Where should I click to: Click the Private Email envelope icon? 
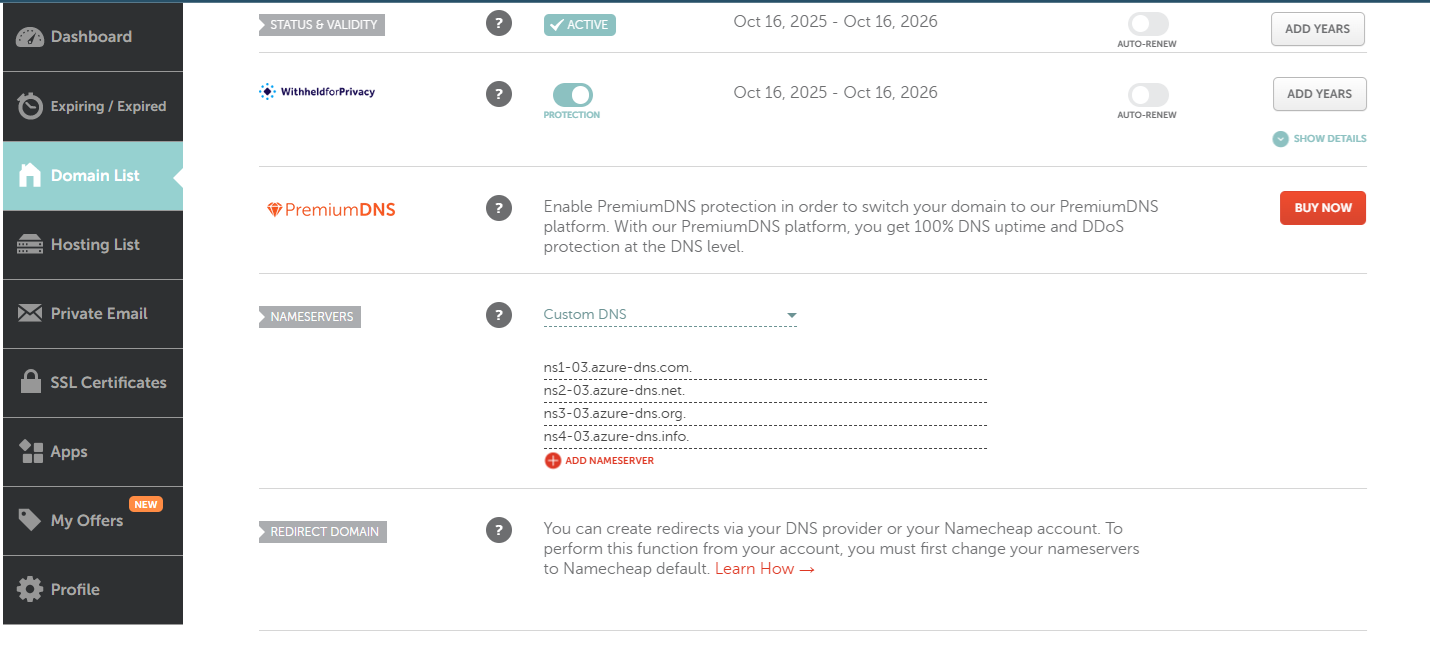(x=31, y=314)
